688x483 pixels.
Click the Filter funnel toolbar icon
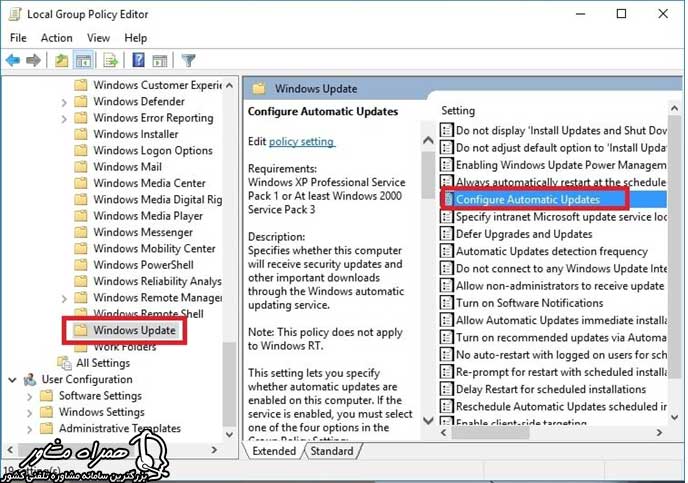click(188, 60)
